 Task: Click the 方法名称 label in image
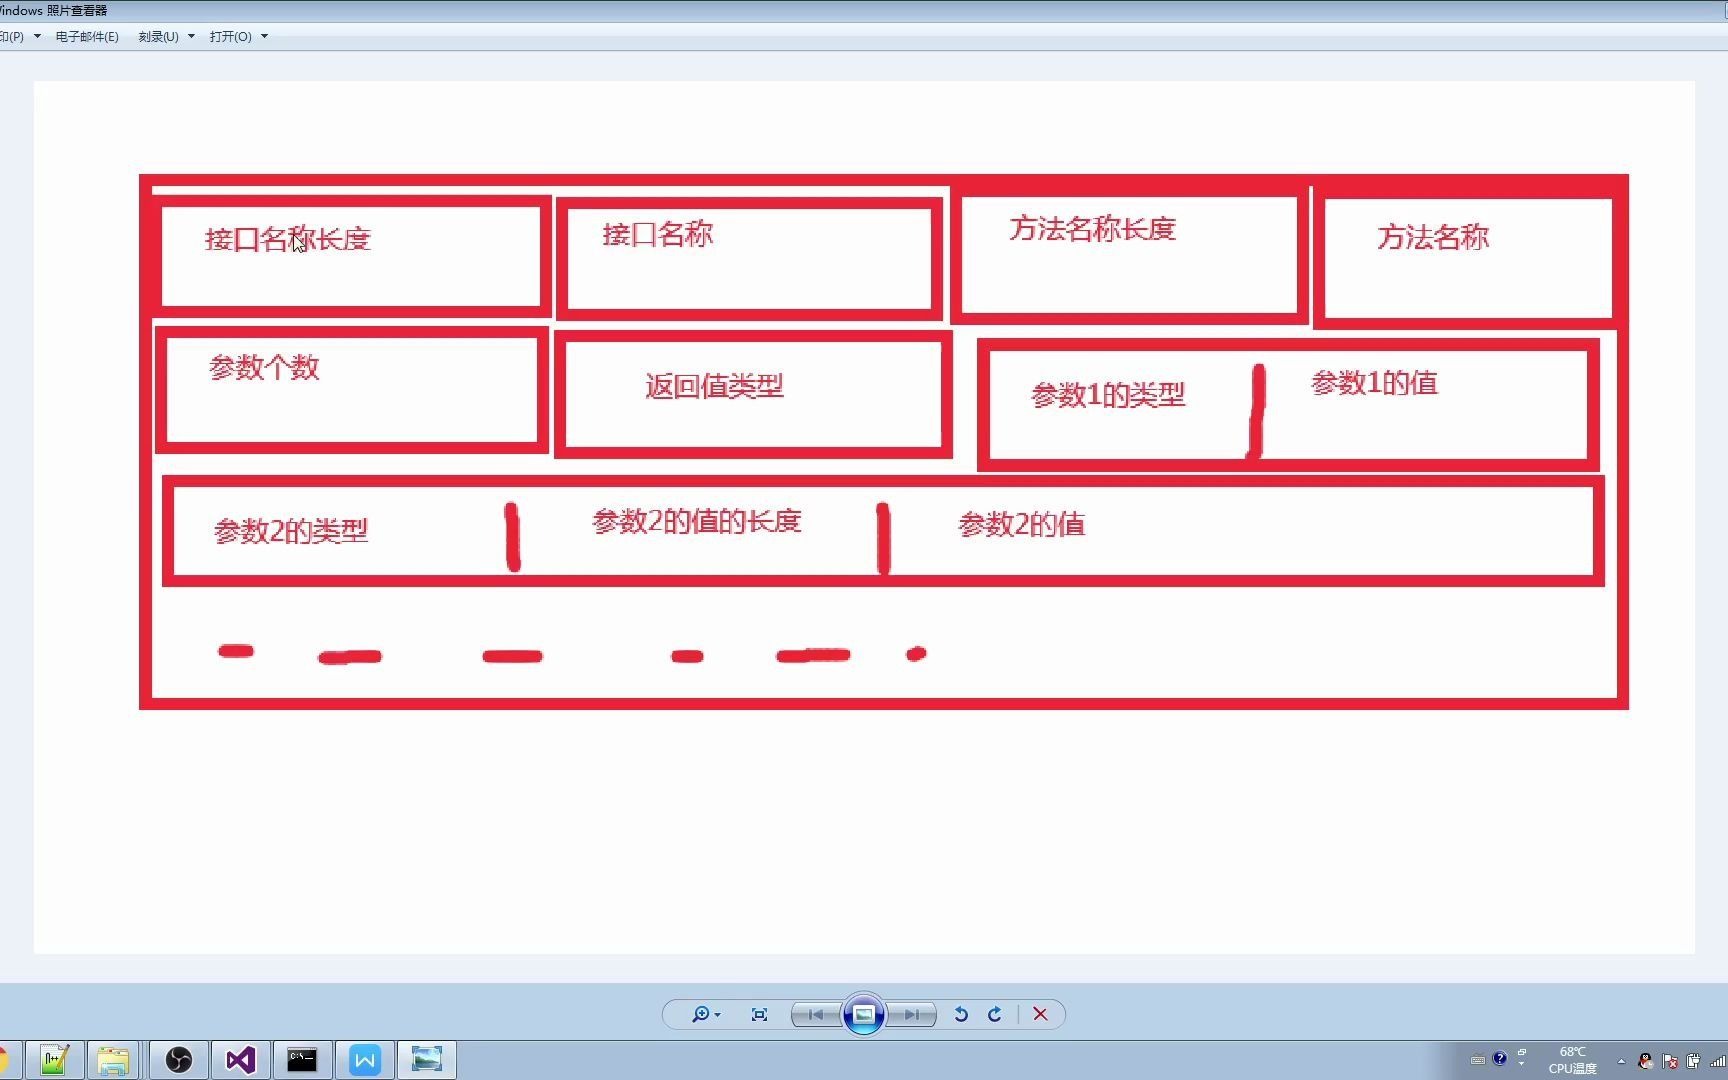pos(1433,237)
